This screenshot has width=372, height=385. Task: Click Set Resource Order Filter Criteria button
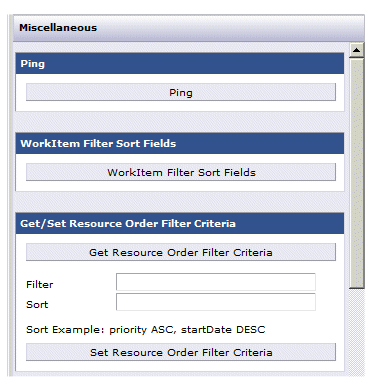coord(181,352)
